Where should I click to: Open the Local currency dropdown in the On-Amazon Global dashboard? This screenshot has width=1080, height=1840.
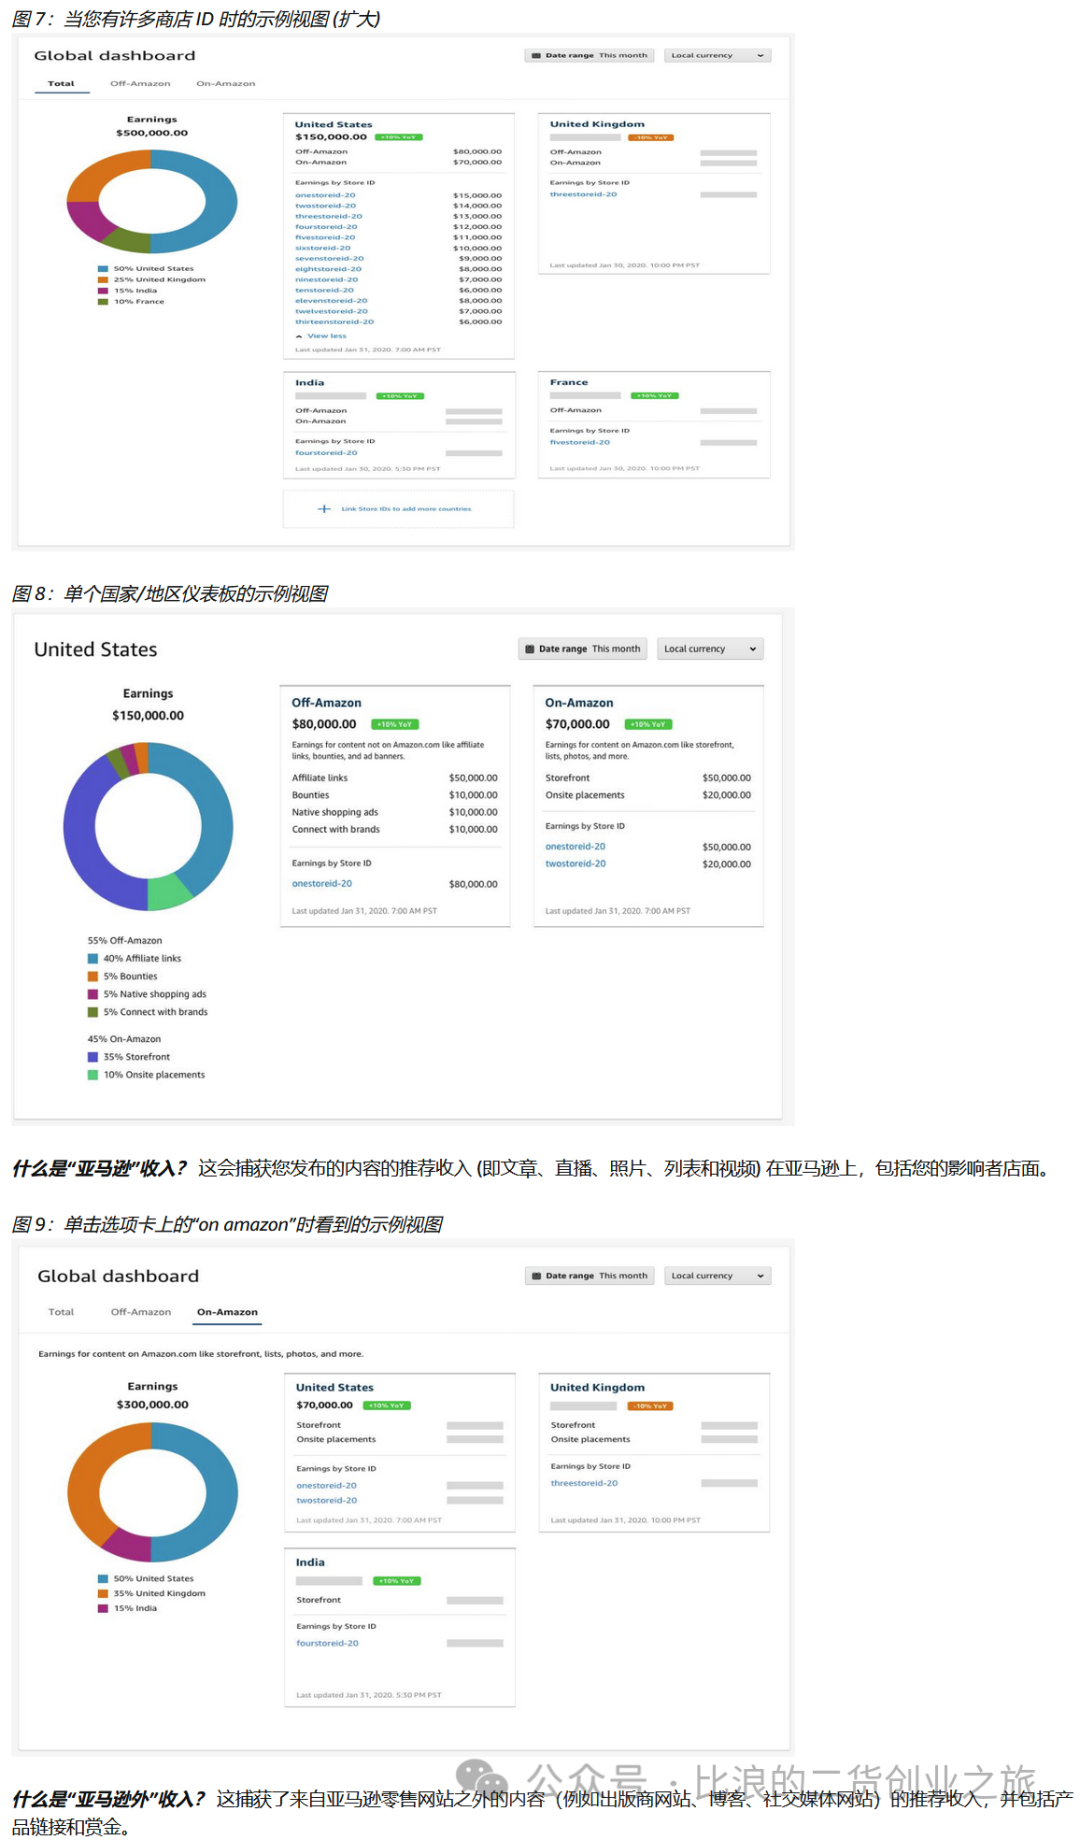[717, 1276]
